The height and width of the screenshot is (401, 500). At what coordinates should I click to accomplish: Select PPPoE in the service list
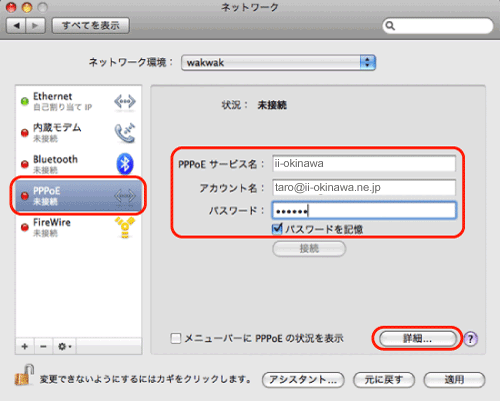click(79, 196)
